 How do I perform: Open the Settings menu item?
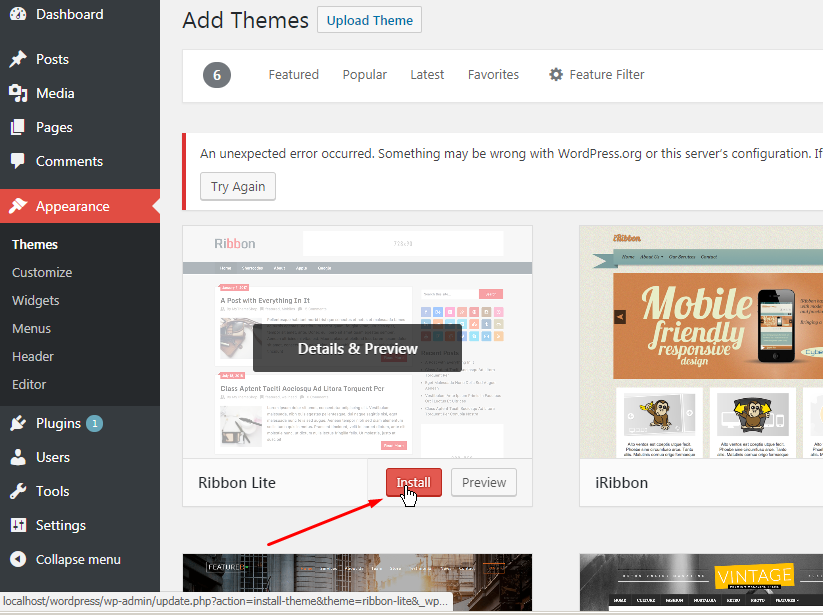(x=80, y=525)
